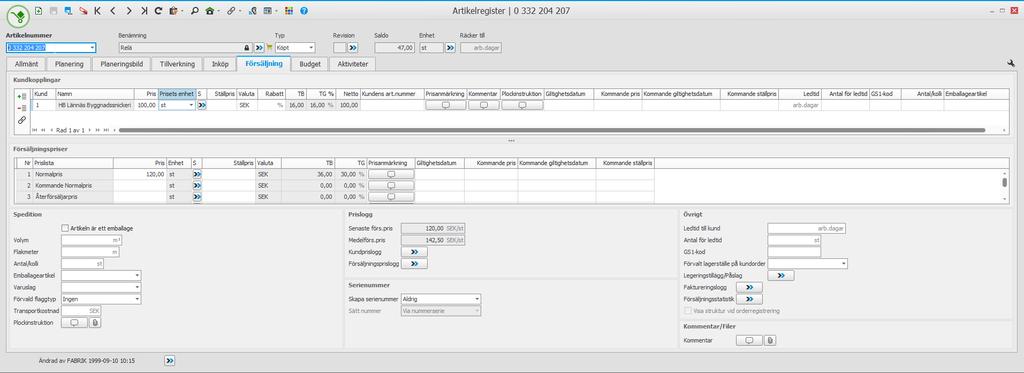This screenshot has width=1024, height=373.
Task: Open Skapa serienummer dropdown
Action: click(477, 299)
